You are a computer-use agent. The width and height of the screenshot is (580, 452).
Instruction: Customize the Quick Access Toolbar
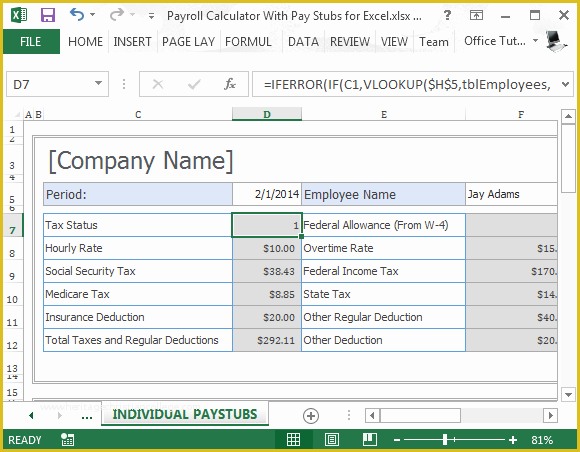(151, 16)
